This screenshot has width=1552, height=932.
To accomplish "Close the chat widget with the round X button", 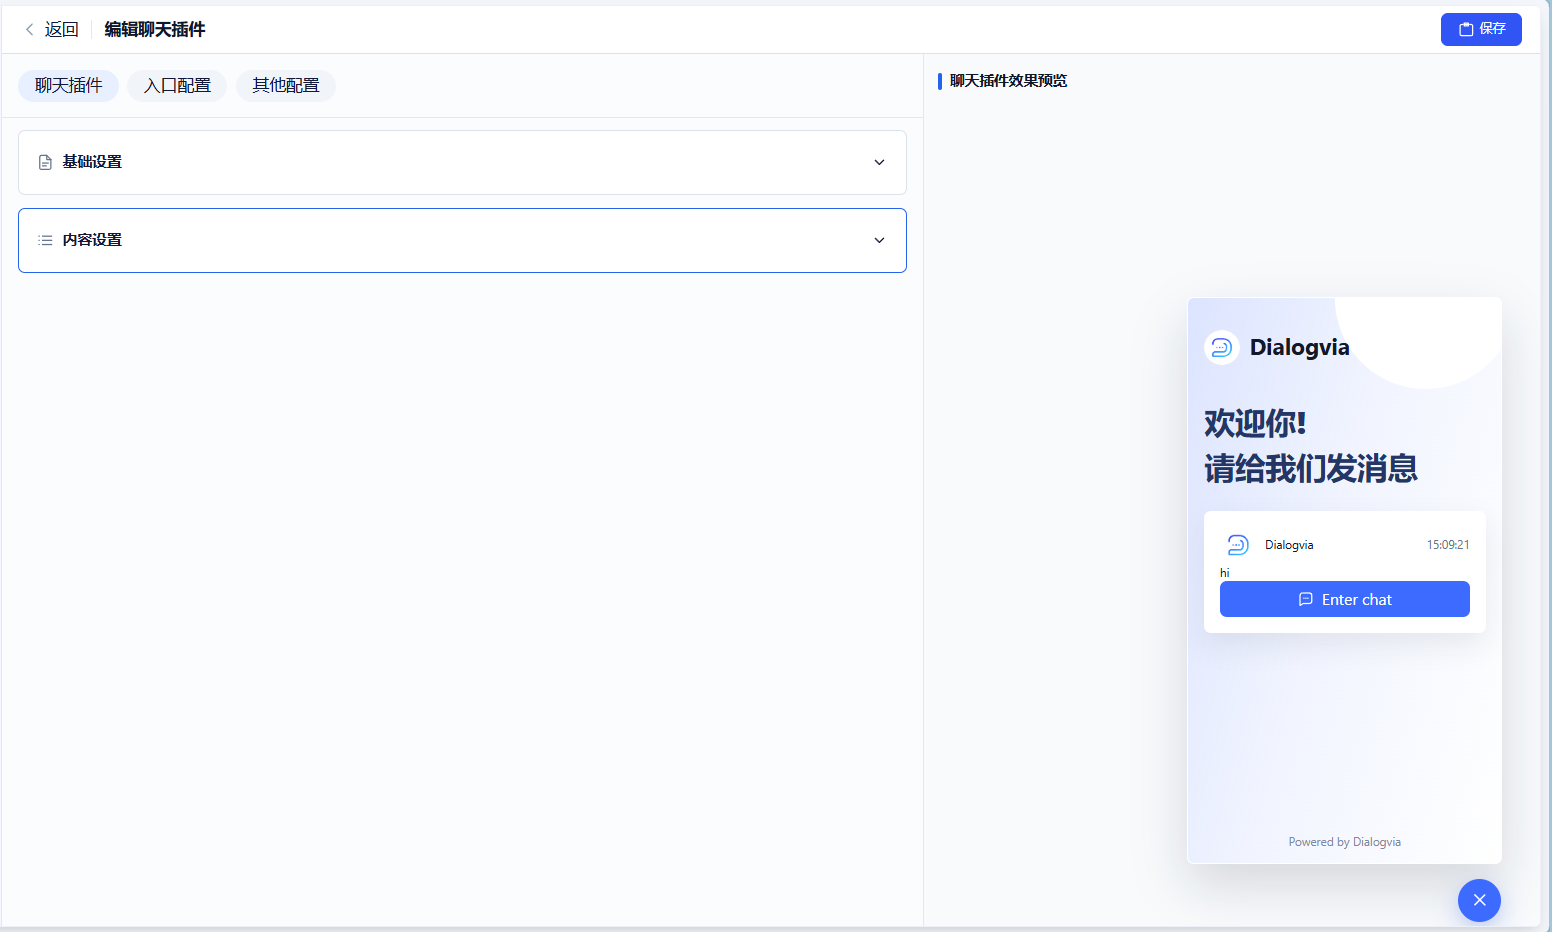I will click(1479, 900).
